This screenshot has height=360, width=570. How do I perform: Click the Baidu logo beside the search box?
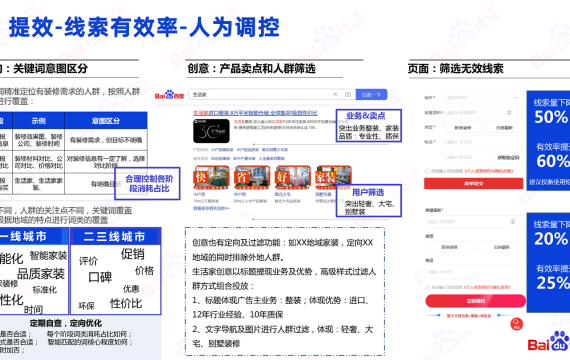(169, 95)
